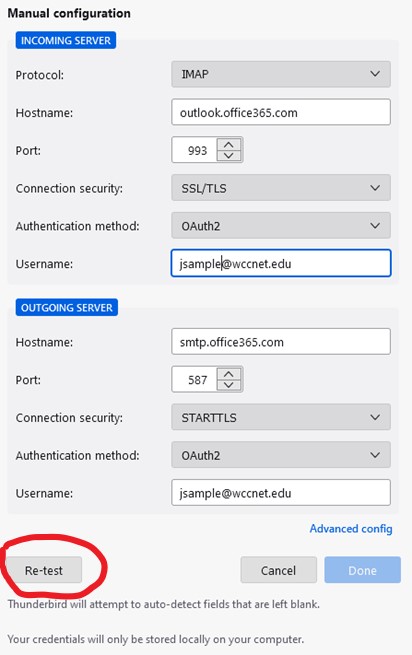
Task: Open outgoing STARTTLS security dropdown
Action: 281,417
